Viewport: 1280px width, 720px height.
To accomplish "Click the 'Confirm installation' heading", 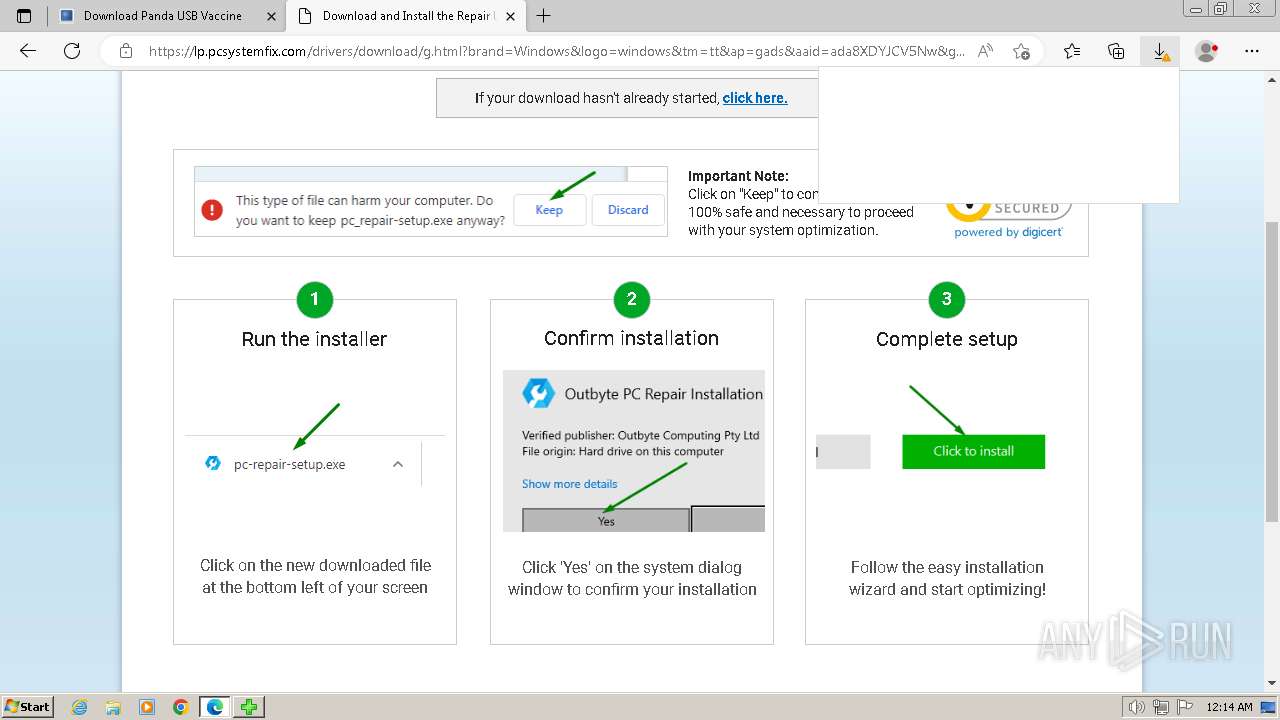I will tap(631, 338).
